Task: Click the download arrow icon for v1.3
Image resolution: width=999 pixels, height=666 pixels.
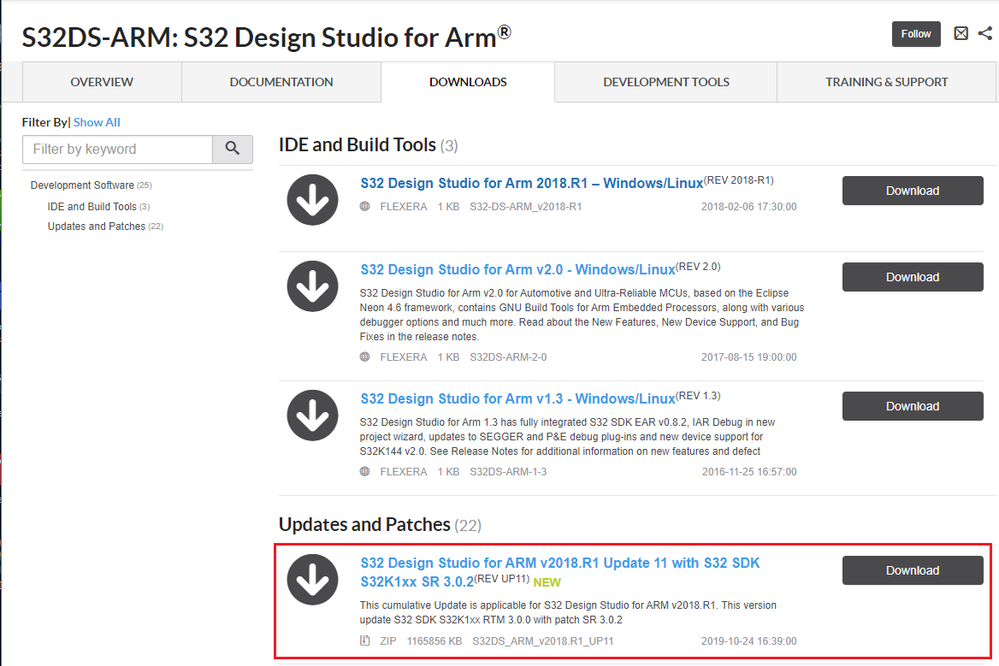Action: (312, 416)
